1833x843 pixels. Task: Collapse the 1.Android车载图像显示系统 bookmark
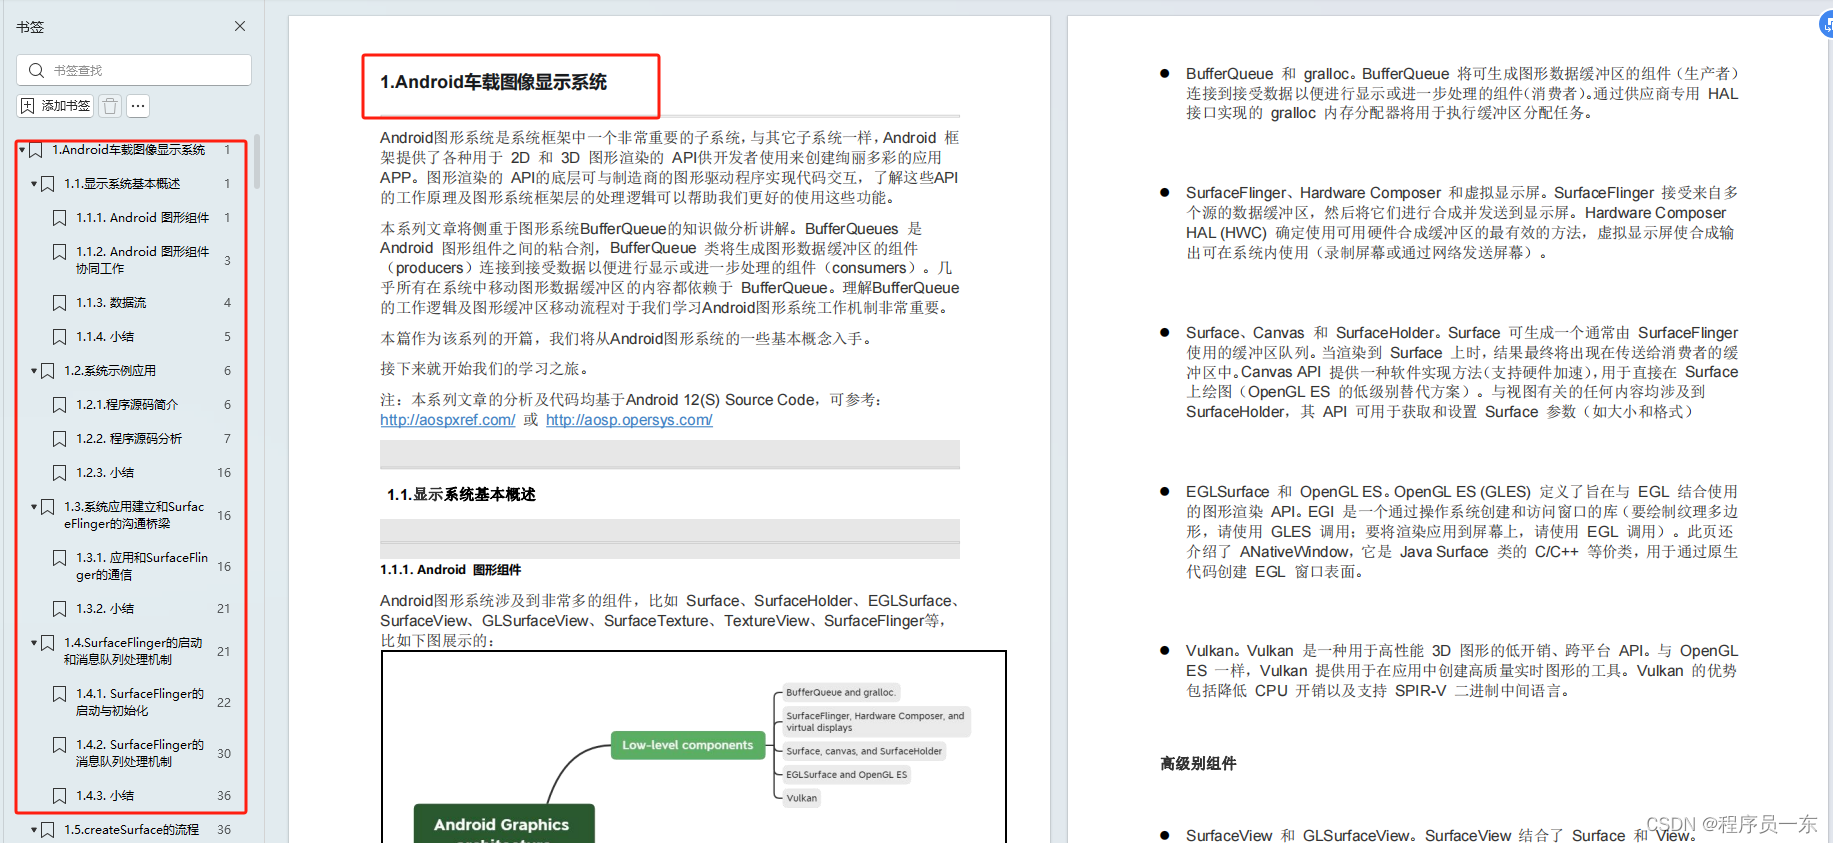[22, 150]
